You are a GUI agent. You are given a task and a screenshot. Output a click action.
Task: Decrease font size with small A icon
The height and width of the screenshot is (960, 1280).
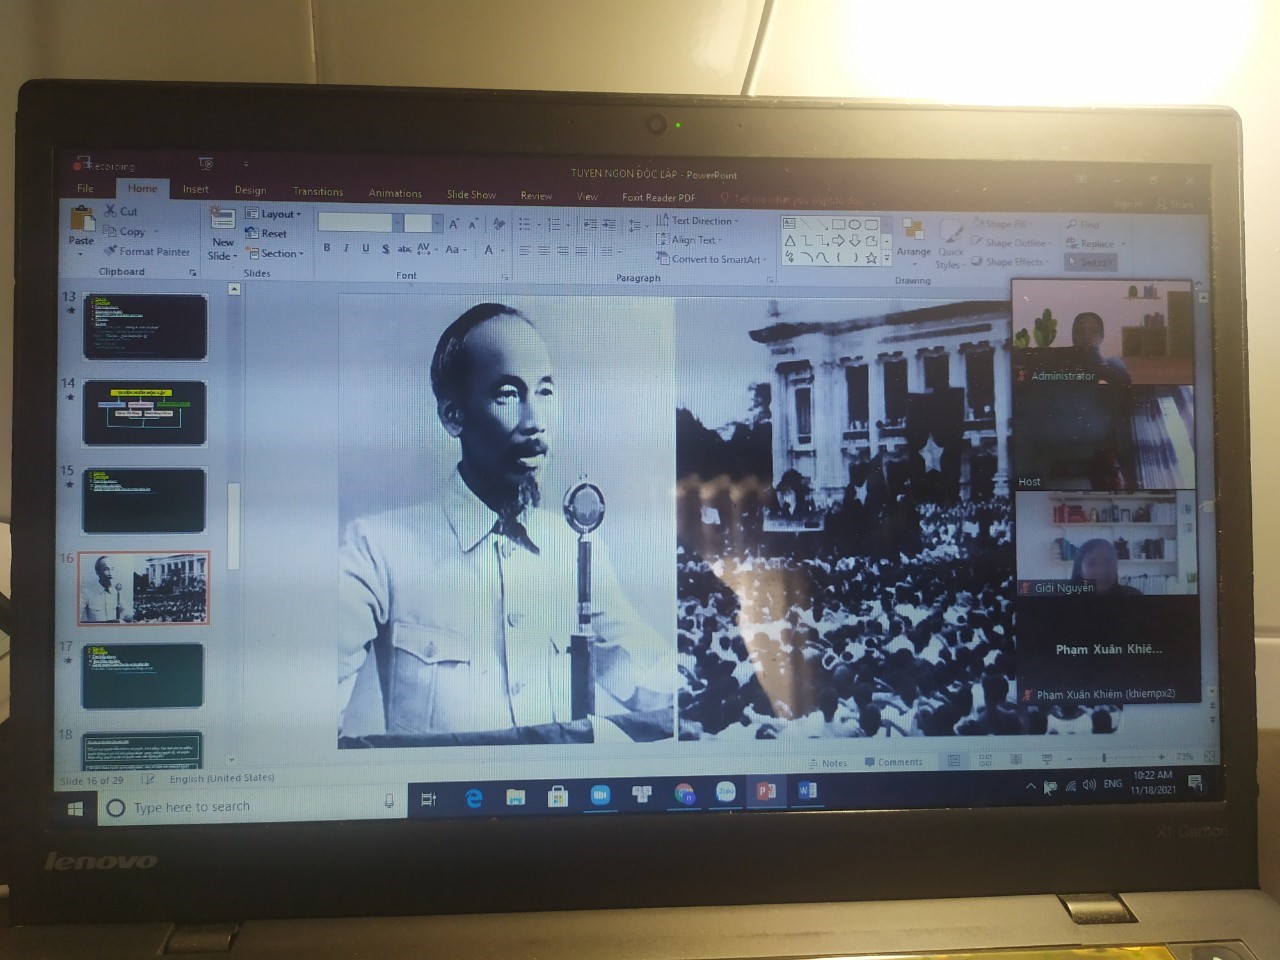pos(473,224)
